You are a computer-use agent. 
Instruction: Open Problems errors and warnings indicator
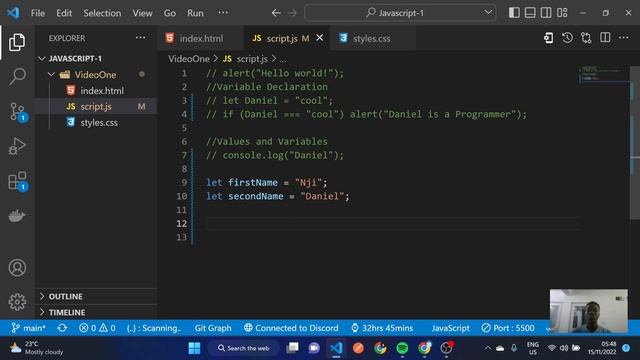[97, 328]
